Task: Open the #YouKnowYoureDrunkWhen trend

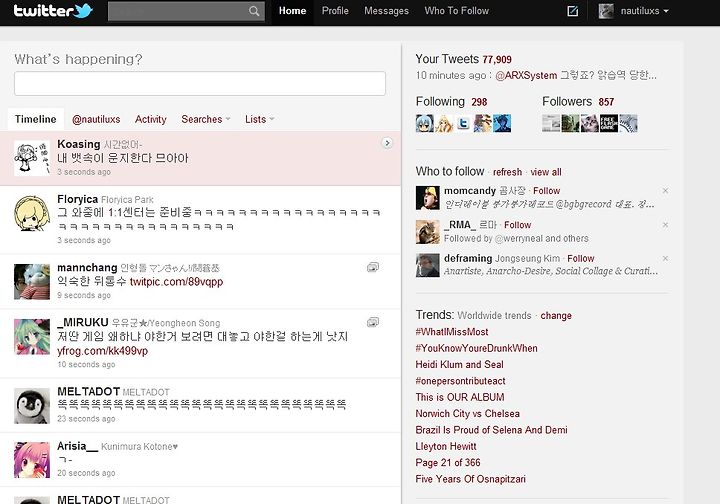Action: coord(476,348)
